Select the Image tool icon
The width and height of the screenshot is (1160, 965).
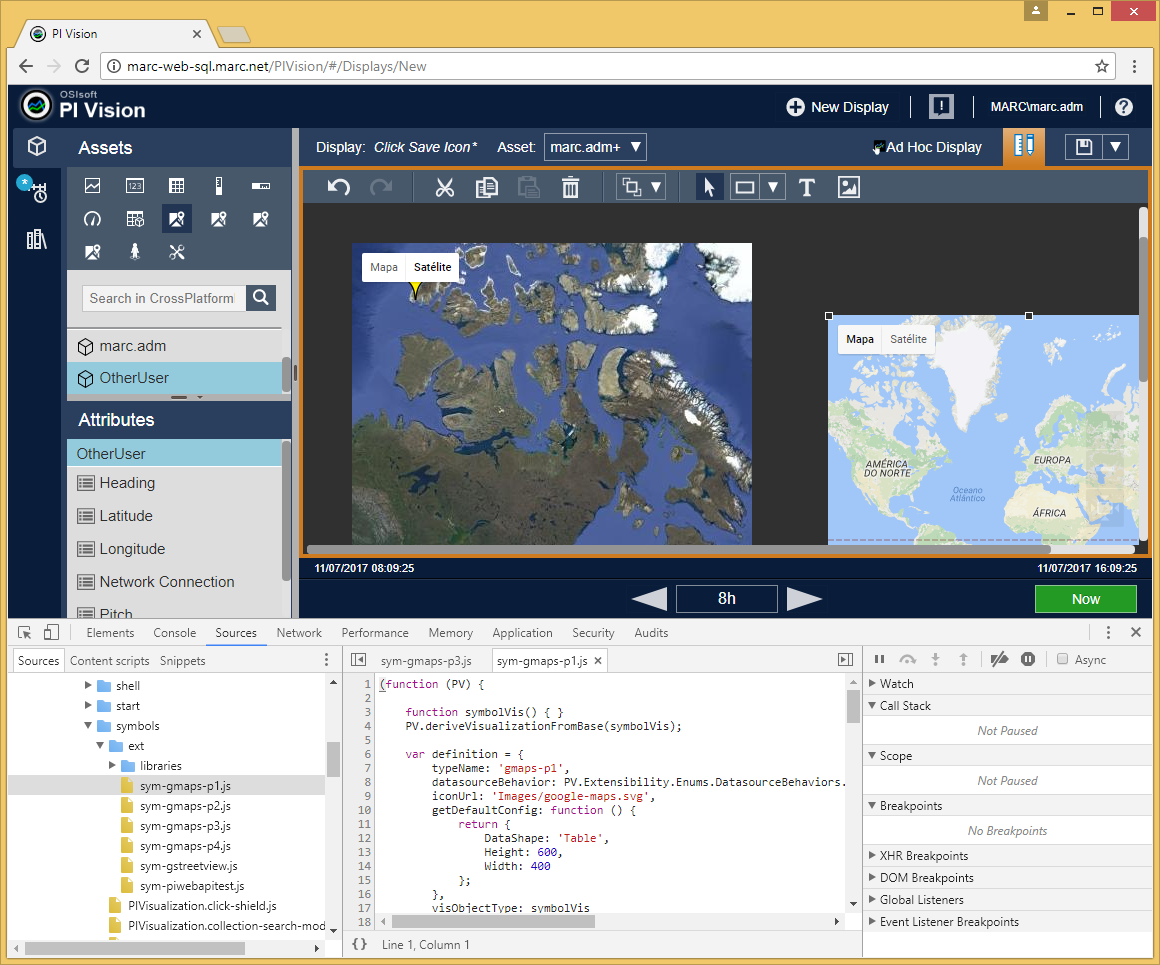[x=849, y=187]
